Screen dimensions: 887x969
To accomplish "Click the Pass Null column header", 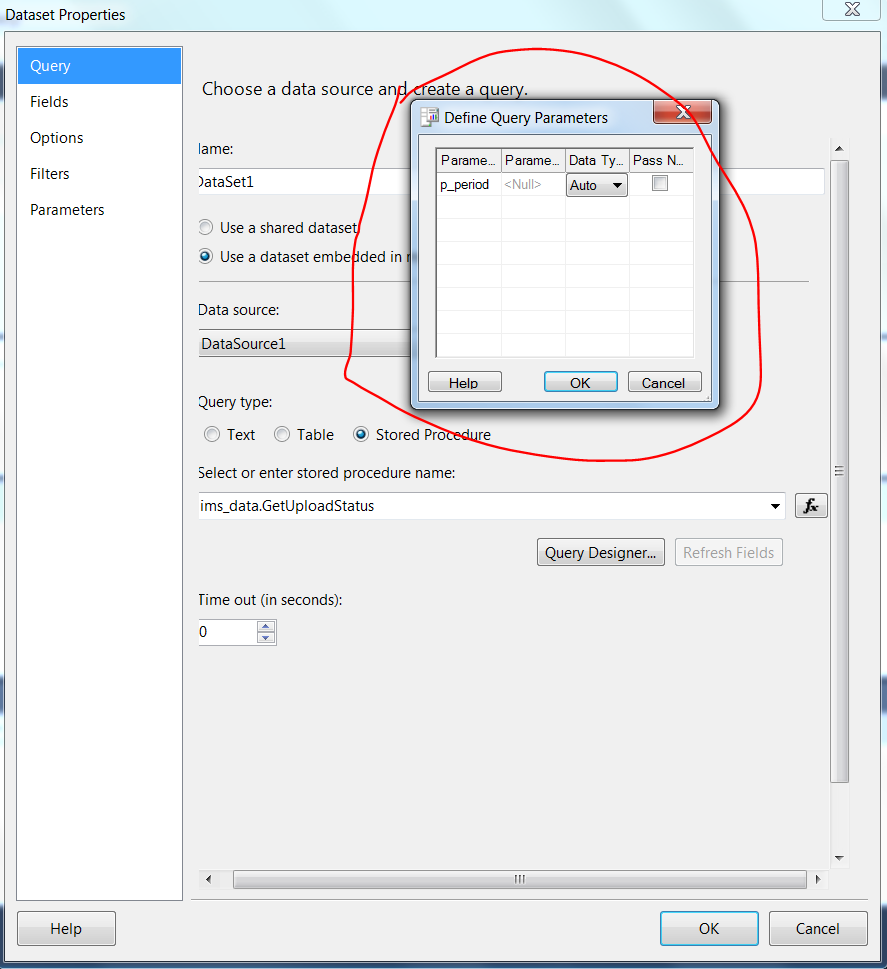I will point(661,161).
